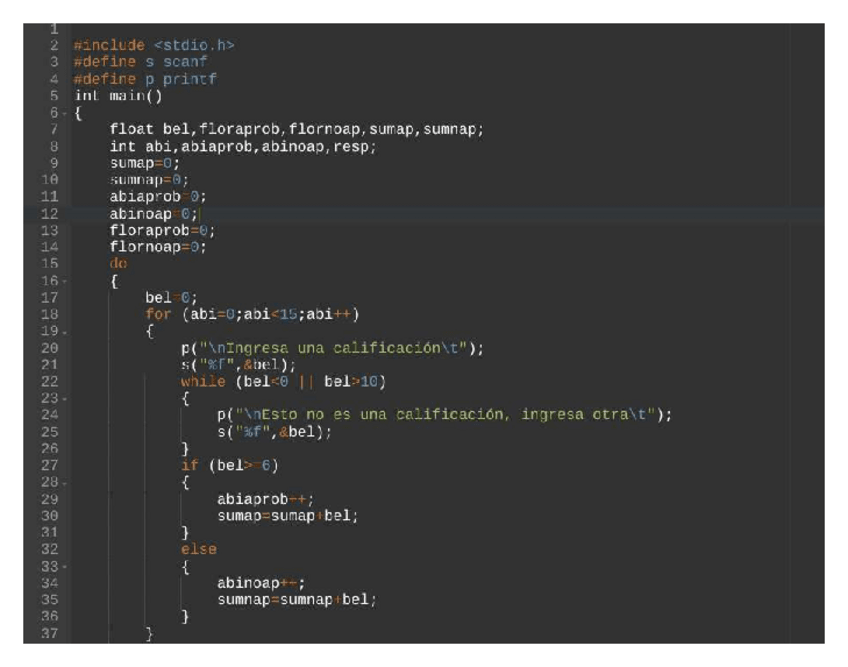Click the 'if (bel>=6)' line
Screen dimensions: 848x667
[x=230, y=465]
